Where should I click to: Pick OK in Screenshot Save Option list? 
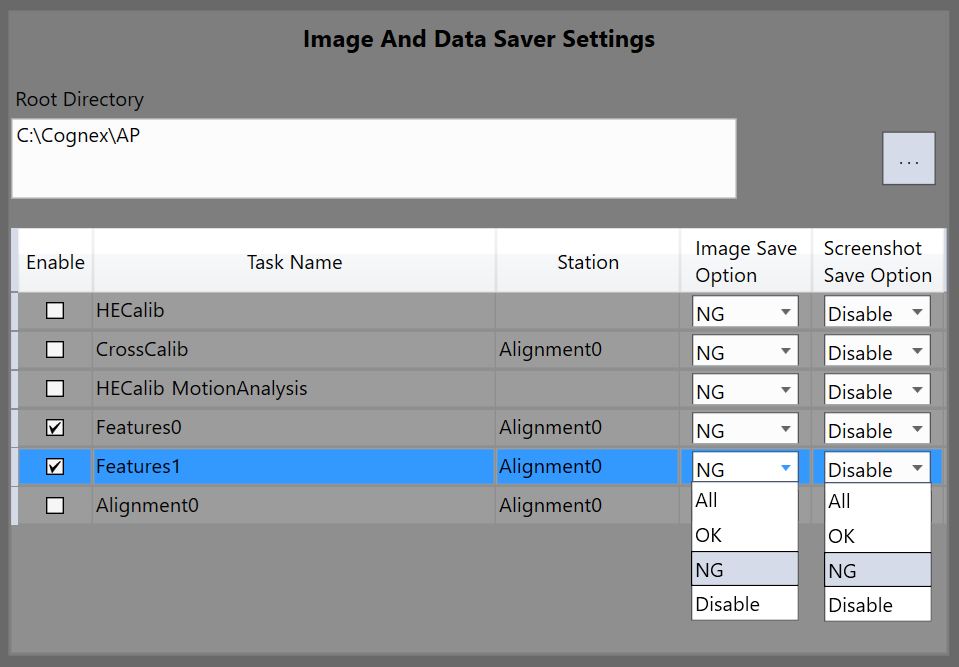tap(877, 536)
